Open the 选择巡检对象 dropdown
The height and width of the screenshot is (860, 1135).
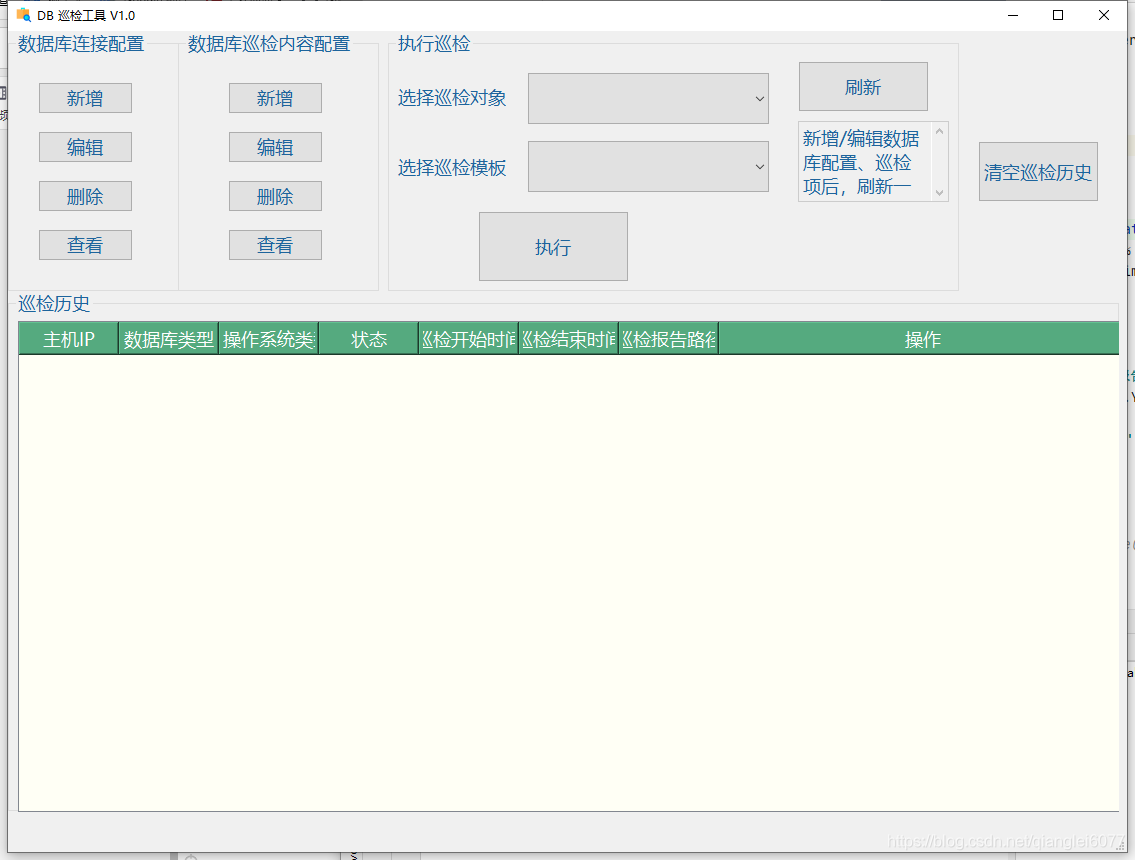pos(648,98)
